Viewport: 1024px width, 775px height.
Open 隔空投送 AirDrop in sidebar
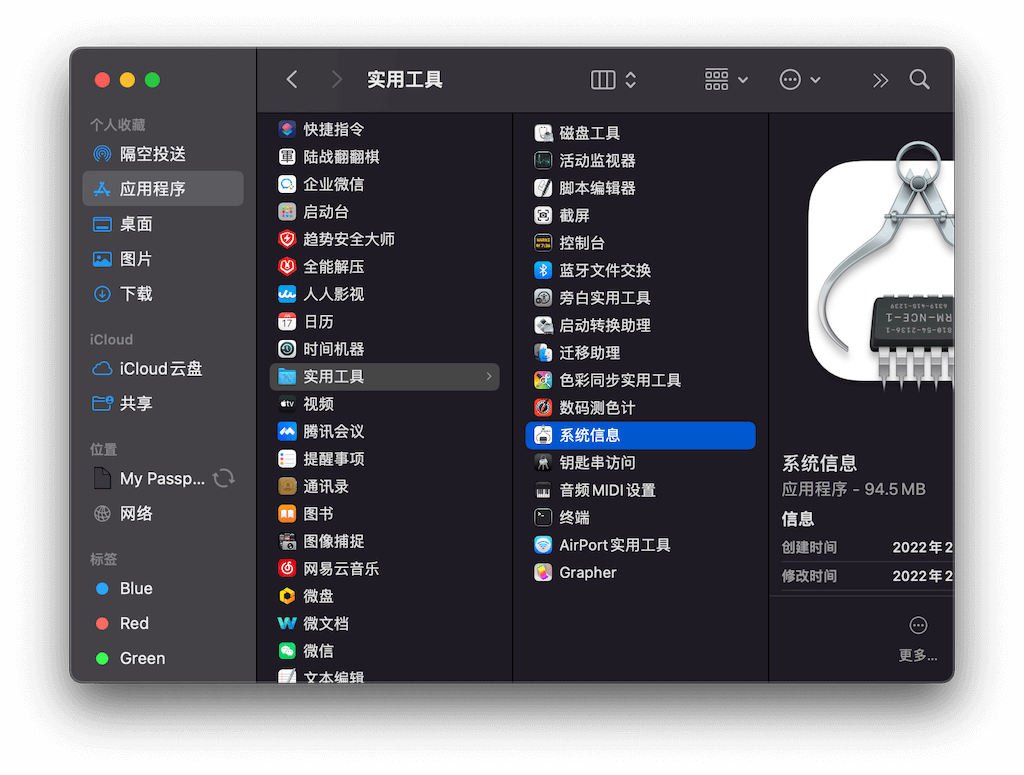(x=152, y=154)
